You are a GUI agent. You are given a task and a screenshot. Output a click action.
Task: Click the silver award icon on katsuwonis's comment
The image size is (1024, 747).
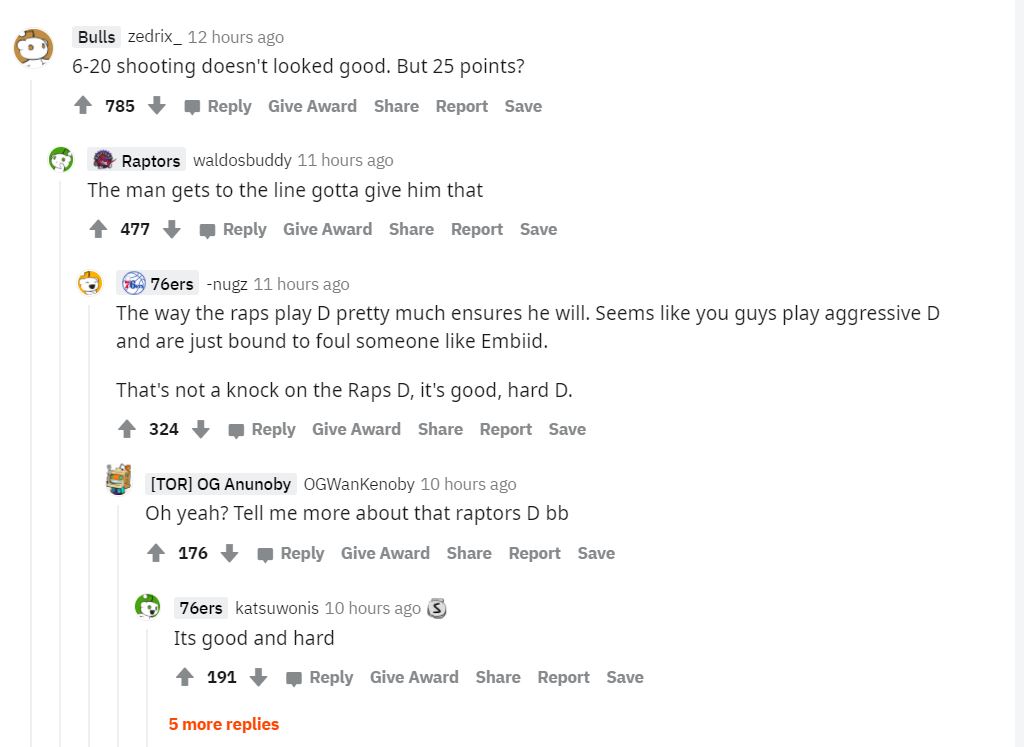pos(438,607)
